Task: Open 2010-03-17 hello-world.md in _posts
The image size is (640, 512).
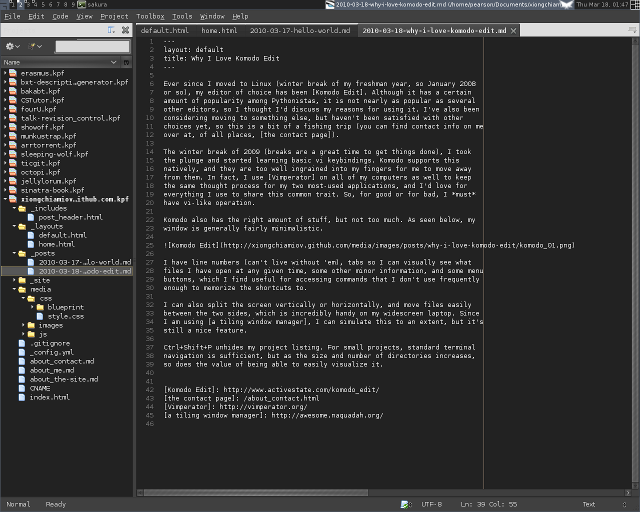Action: pos(85,262)
